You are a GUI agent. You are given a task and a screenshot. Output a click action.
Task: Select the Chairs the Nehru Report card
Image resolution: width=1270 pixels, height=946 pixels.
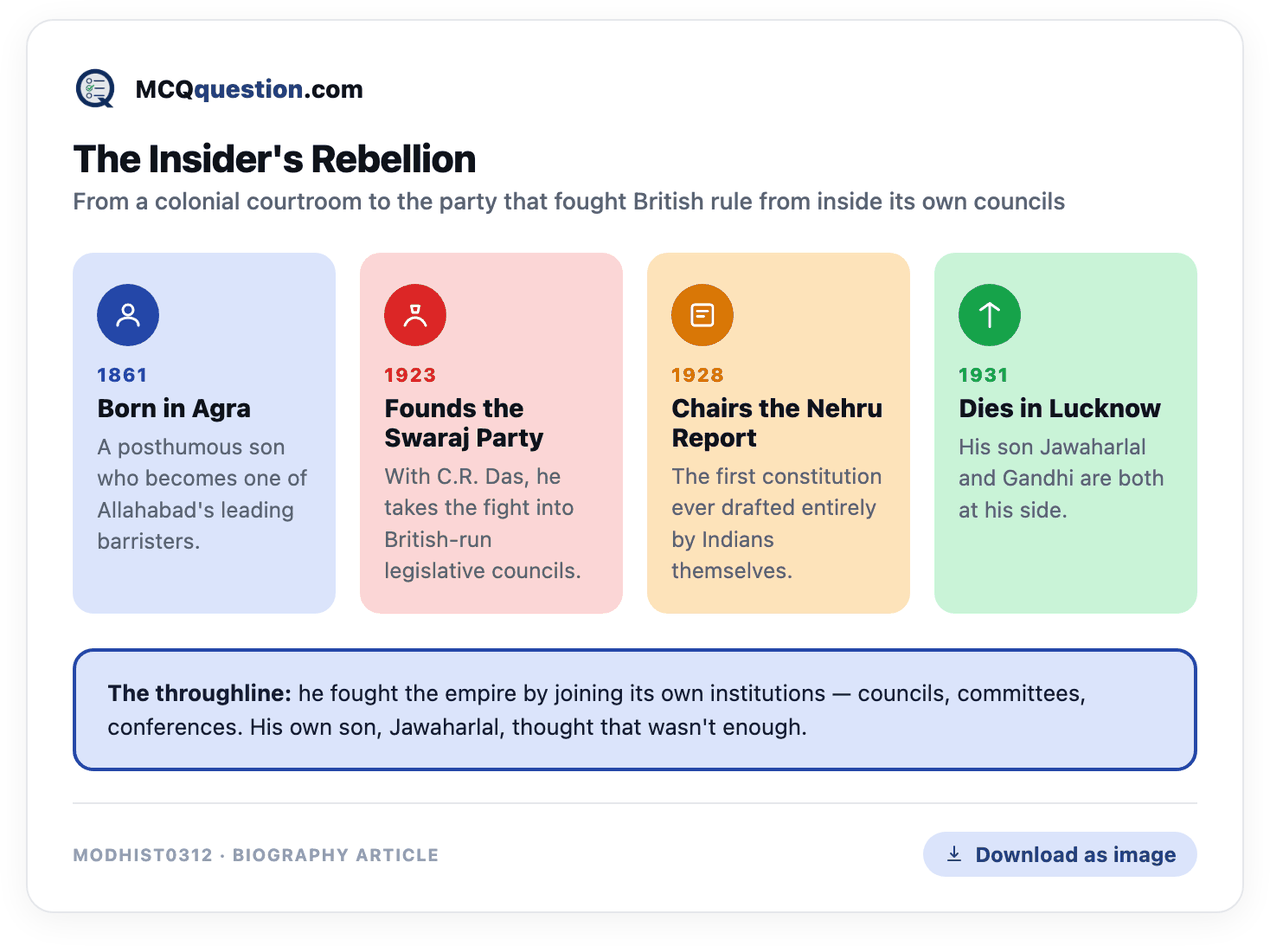(778, 433)
